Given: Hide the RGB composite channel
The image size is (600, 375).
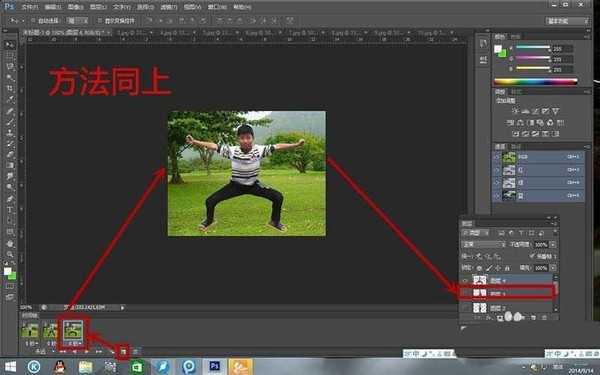Looking at the screenshot, I should (x=497, y=157).
